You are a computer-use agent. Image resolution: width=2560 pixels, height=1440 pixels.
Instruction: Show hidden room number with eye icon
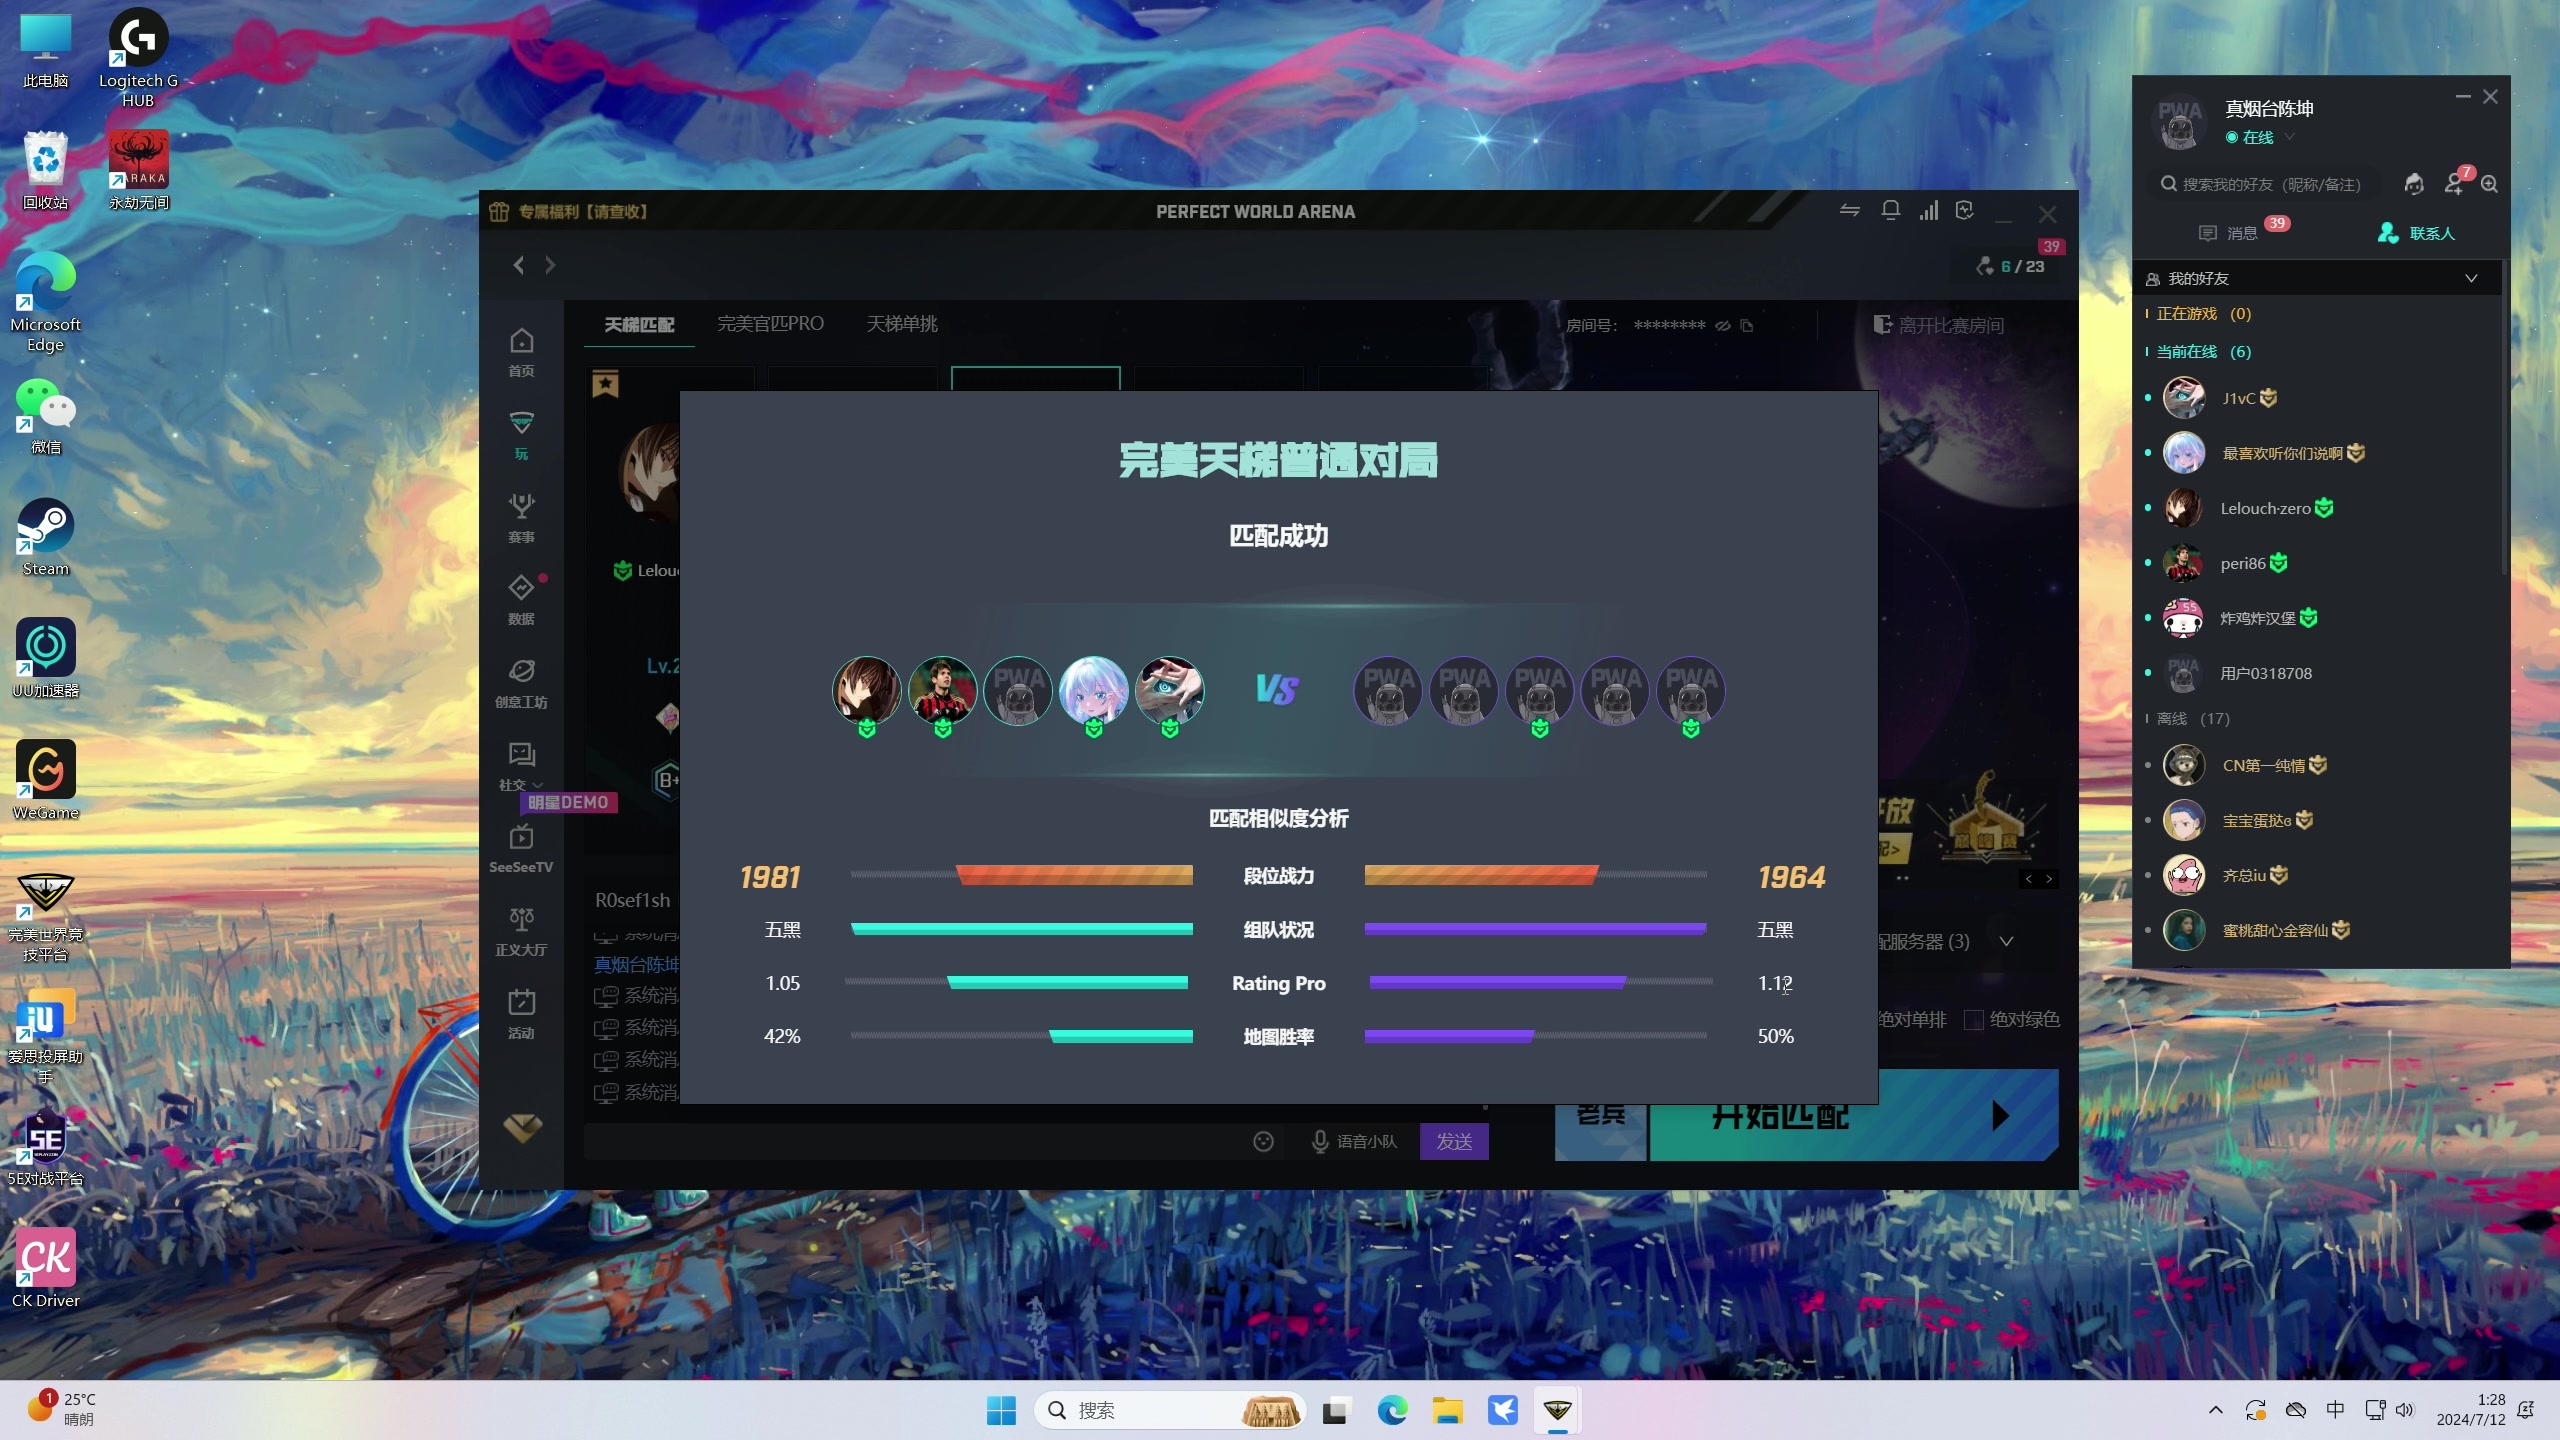[1722, 325]
